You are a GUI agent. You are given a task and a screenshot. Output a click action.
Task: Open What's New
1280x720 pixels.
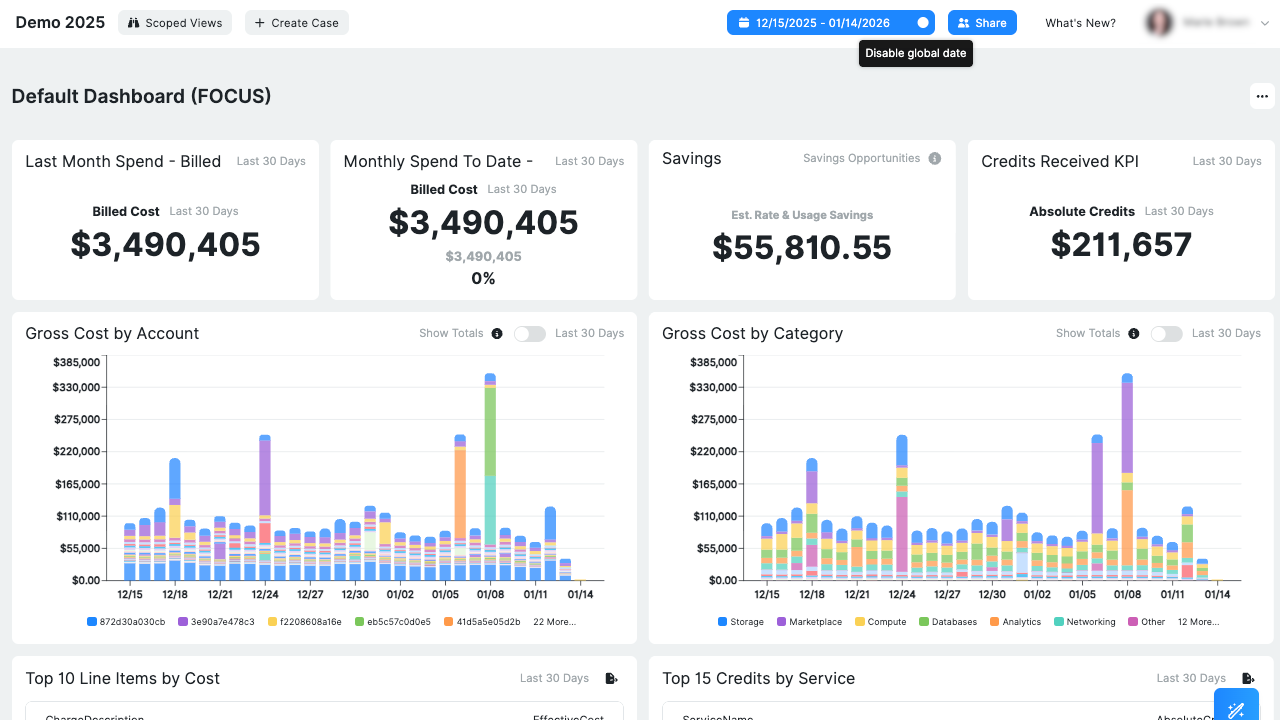tap(1080, 23)
